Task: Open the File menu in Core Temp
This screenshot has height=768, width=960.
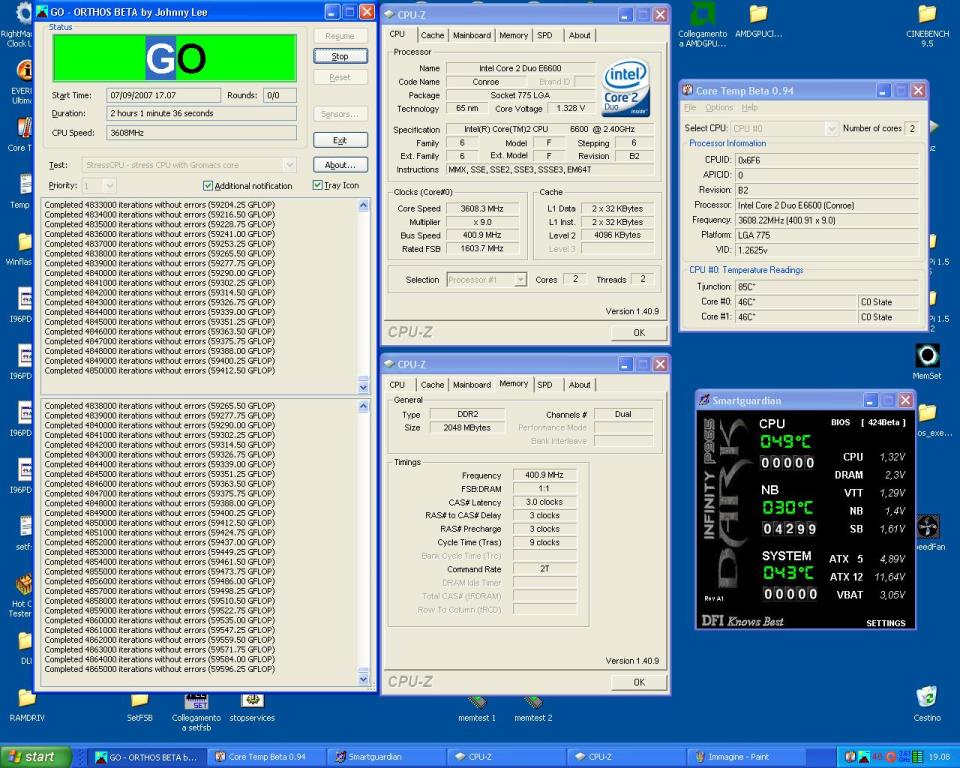Action: [x=690, y=108]
